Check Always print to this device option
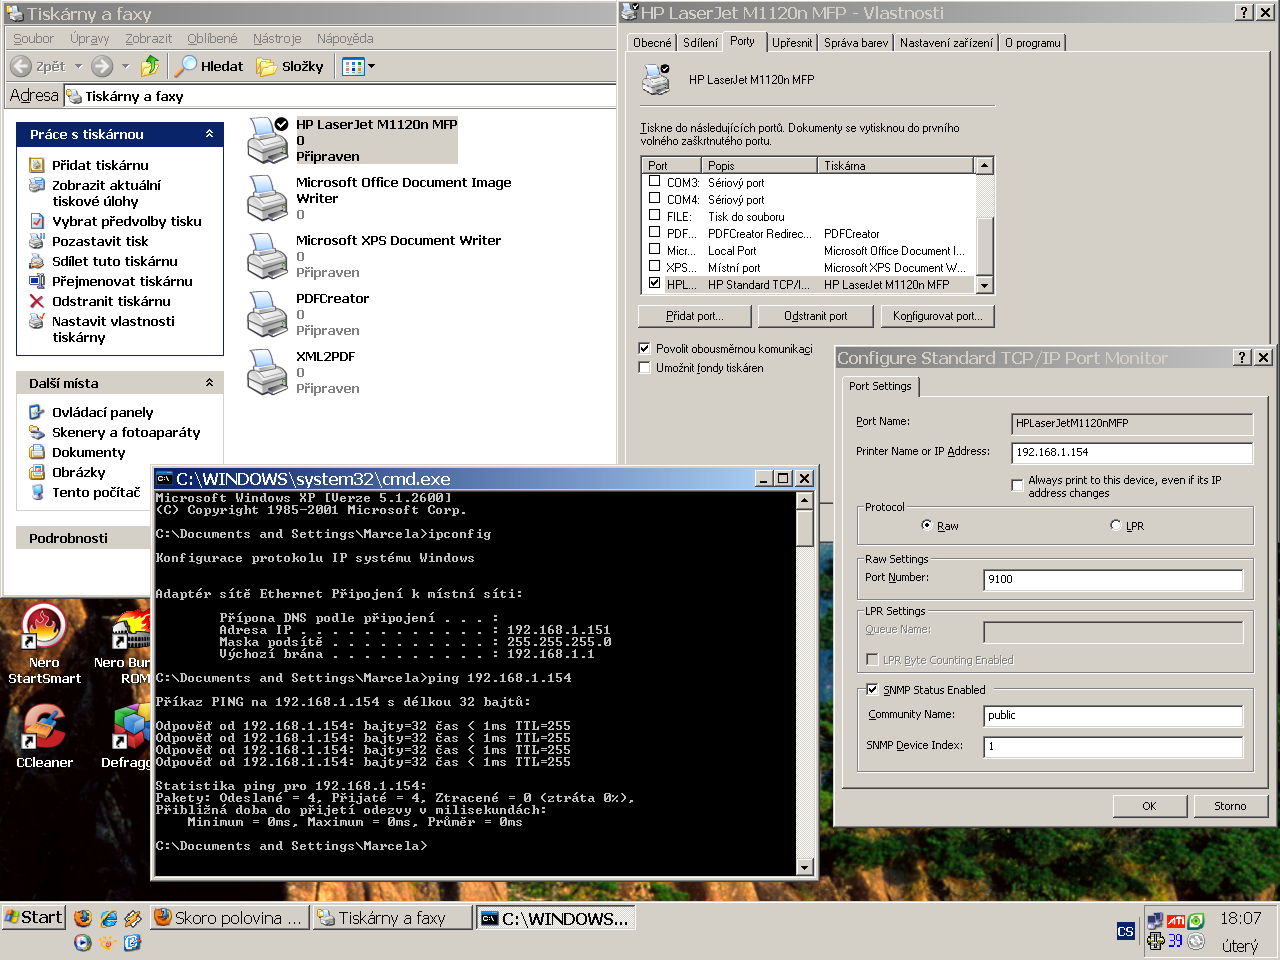The image size is (1280, 960). [1017, 485]
